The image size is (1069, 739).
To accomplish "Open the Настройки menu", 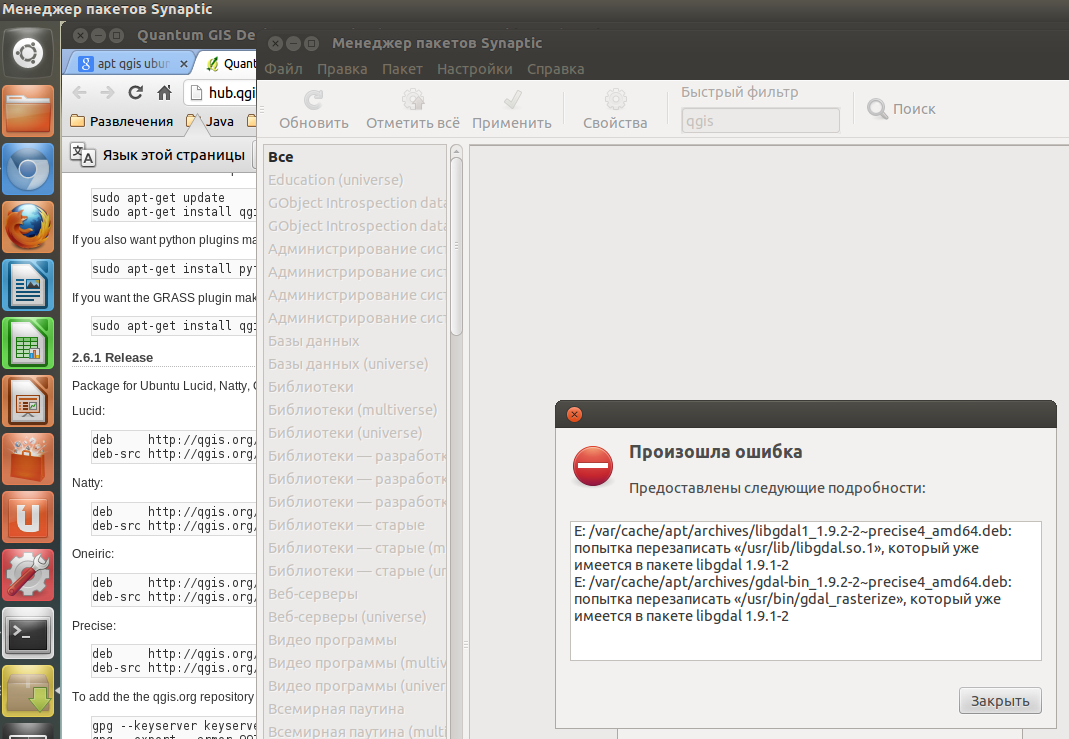I will 475,69.
